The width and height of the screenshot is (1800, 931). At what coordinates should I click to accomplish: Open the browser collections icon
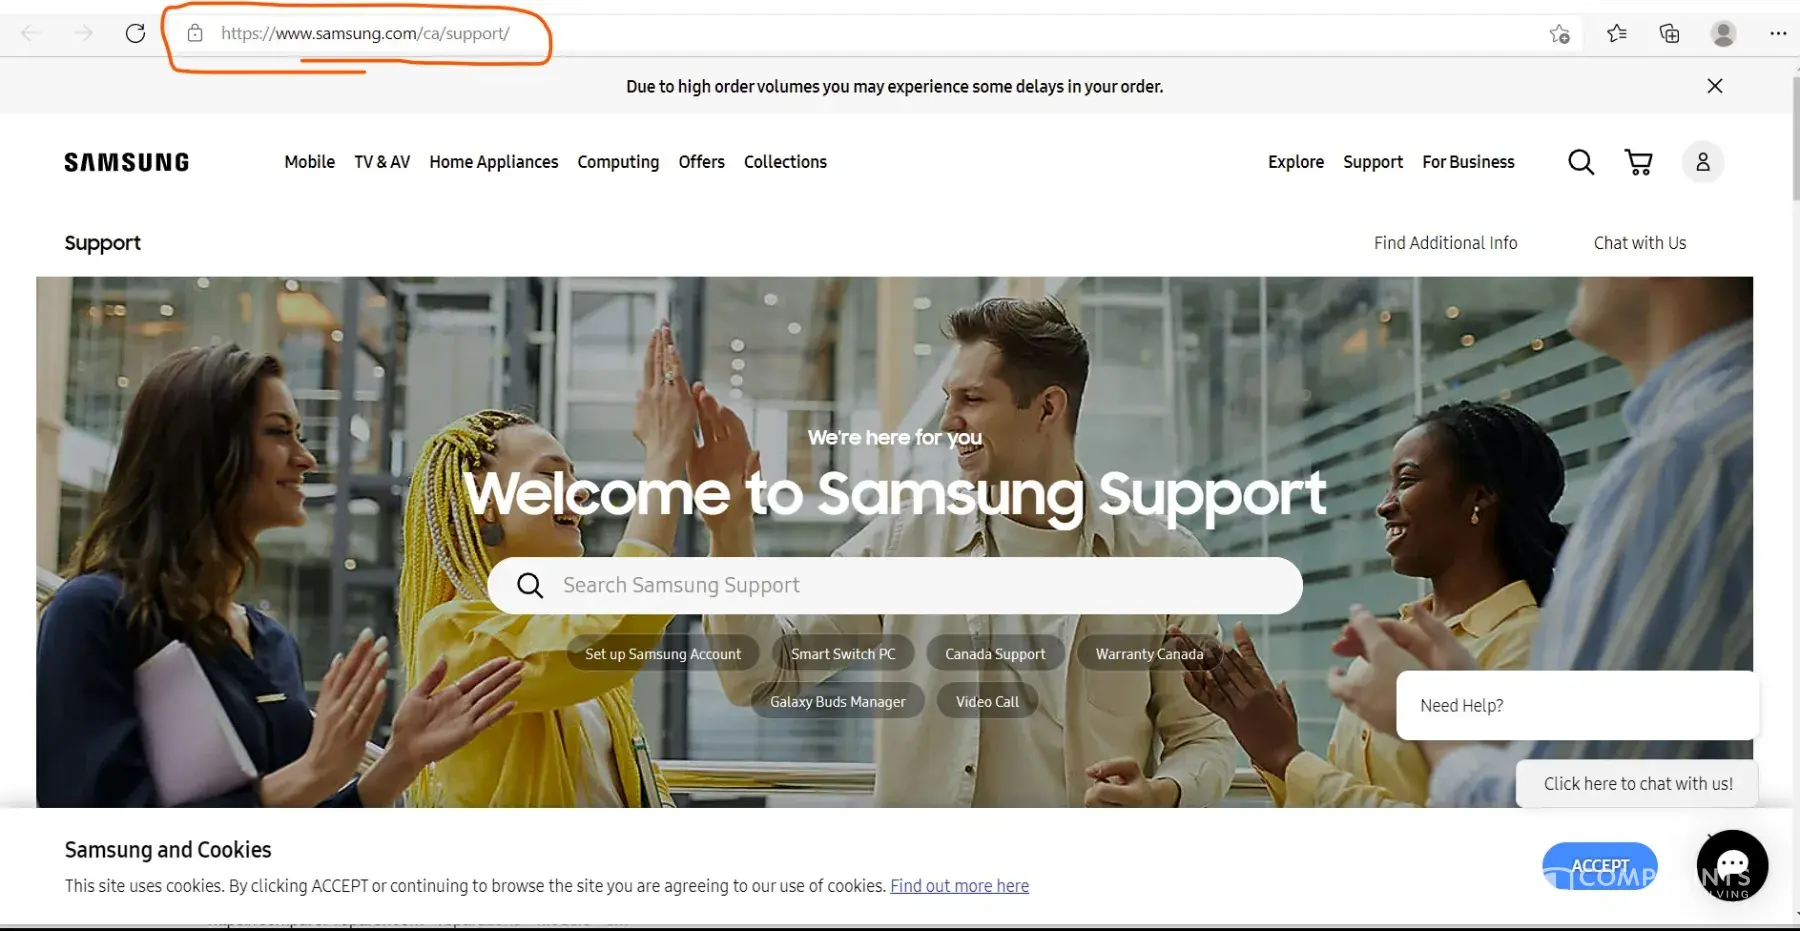pyautogui.click(x=1669, y=34)
